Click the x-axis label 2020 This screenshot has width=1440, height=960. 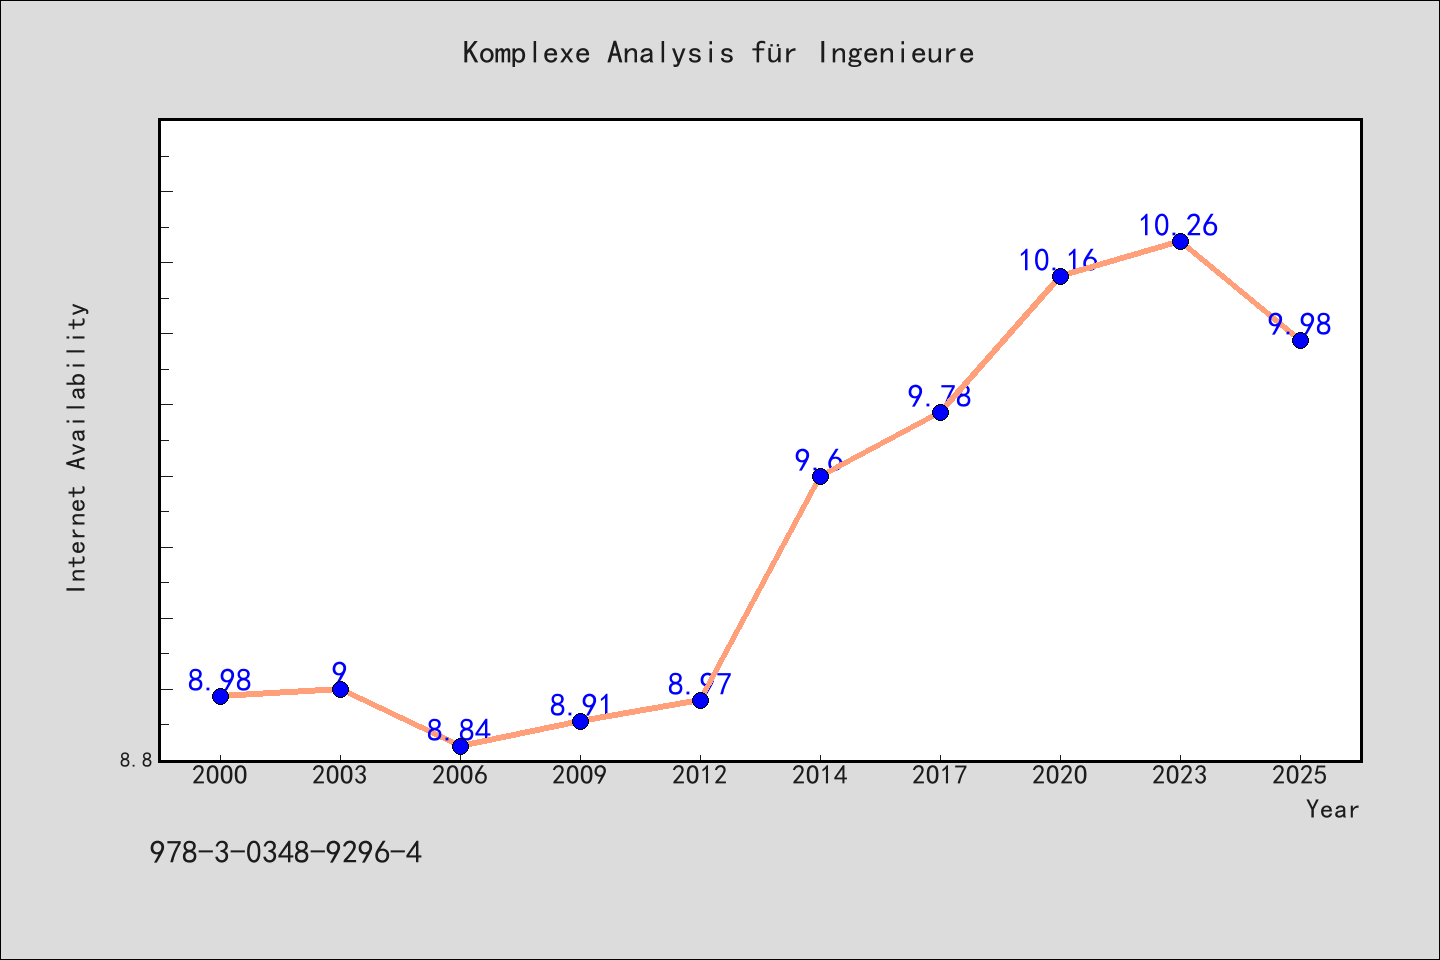pyautogui.click(x=1060, y=775)
